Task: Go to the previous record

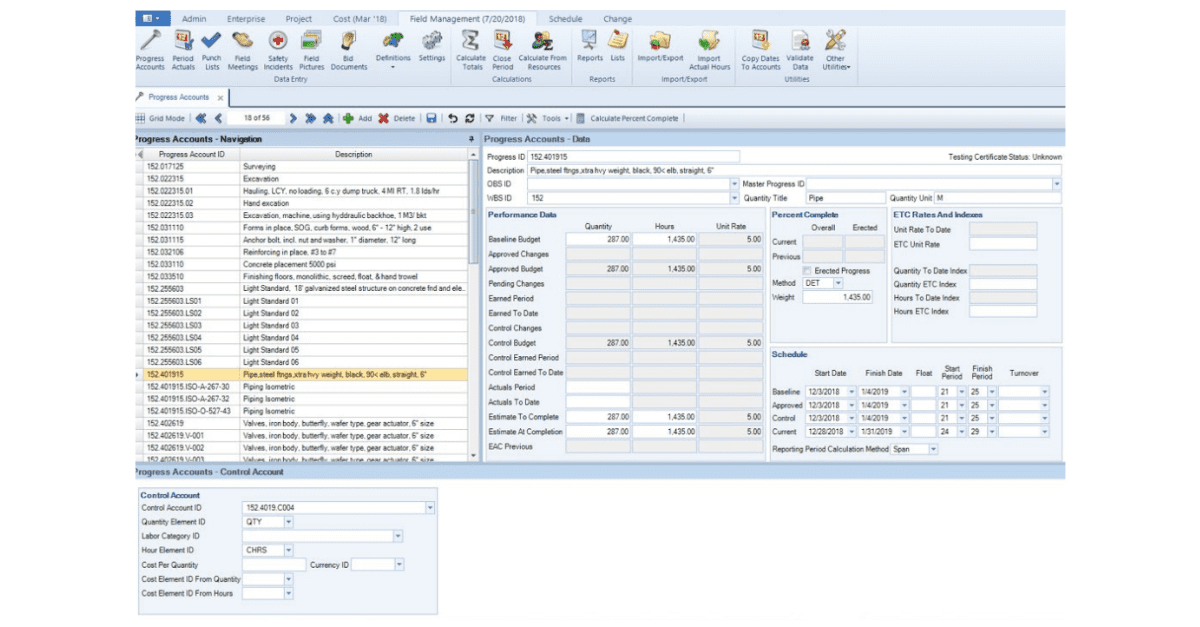Action: [218, 118]
